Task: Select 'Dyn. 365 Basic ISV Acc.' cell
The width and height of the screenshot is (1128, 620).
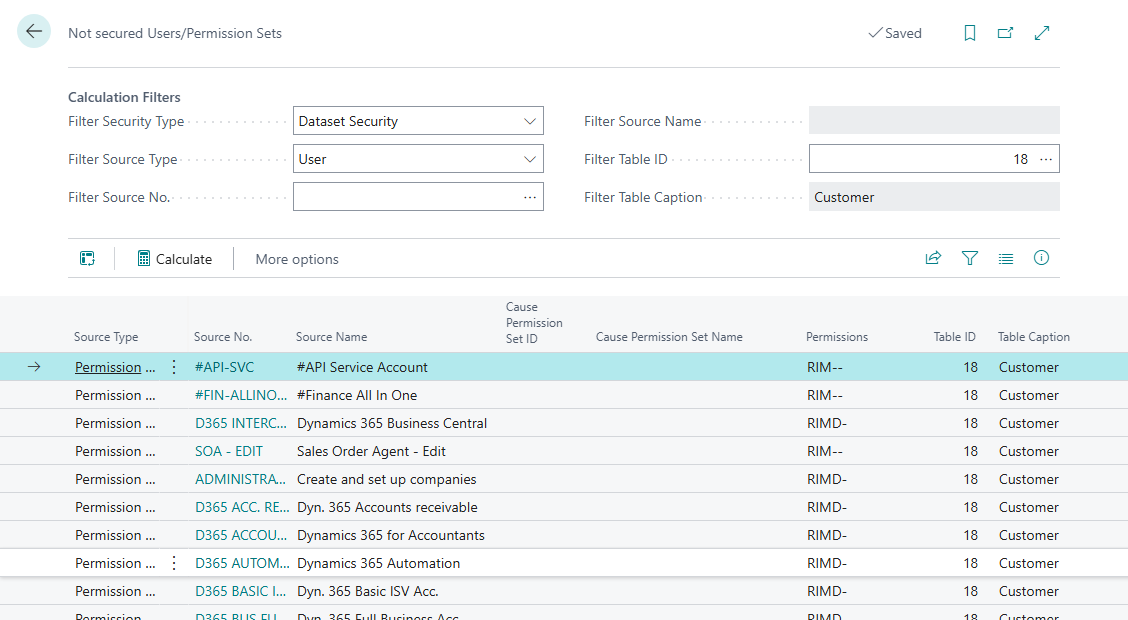Action: [x=368, y=591]
